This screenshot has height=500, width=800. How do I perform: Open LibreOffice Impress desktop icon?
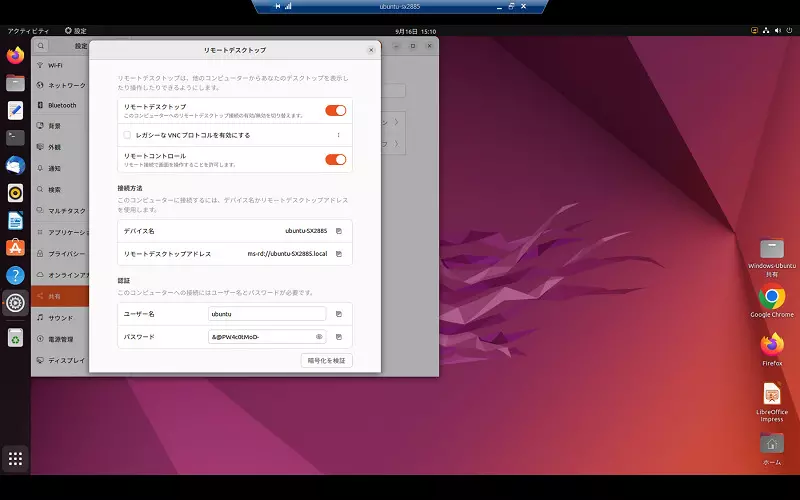771,402
